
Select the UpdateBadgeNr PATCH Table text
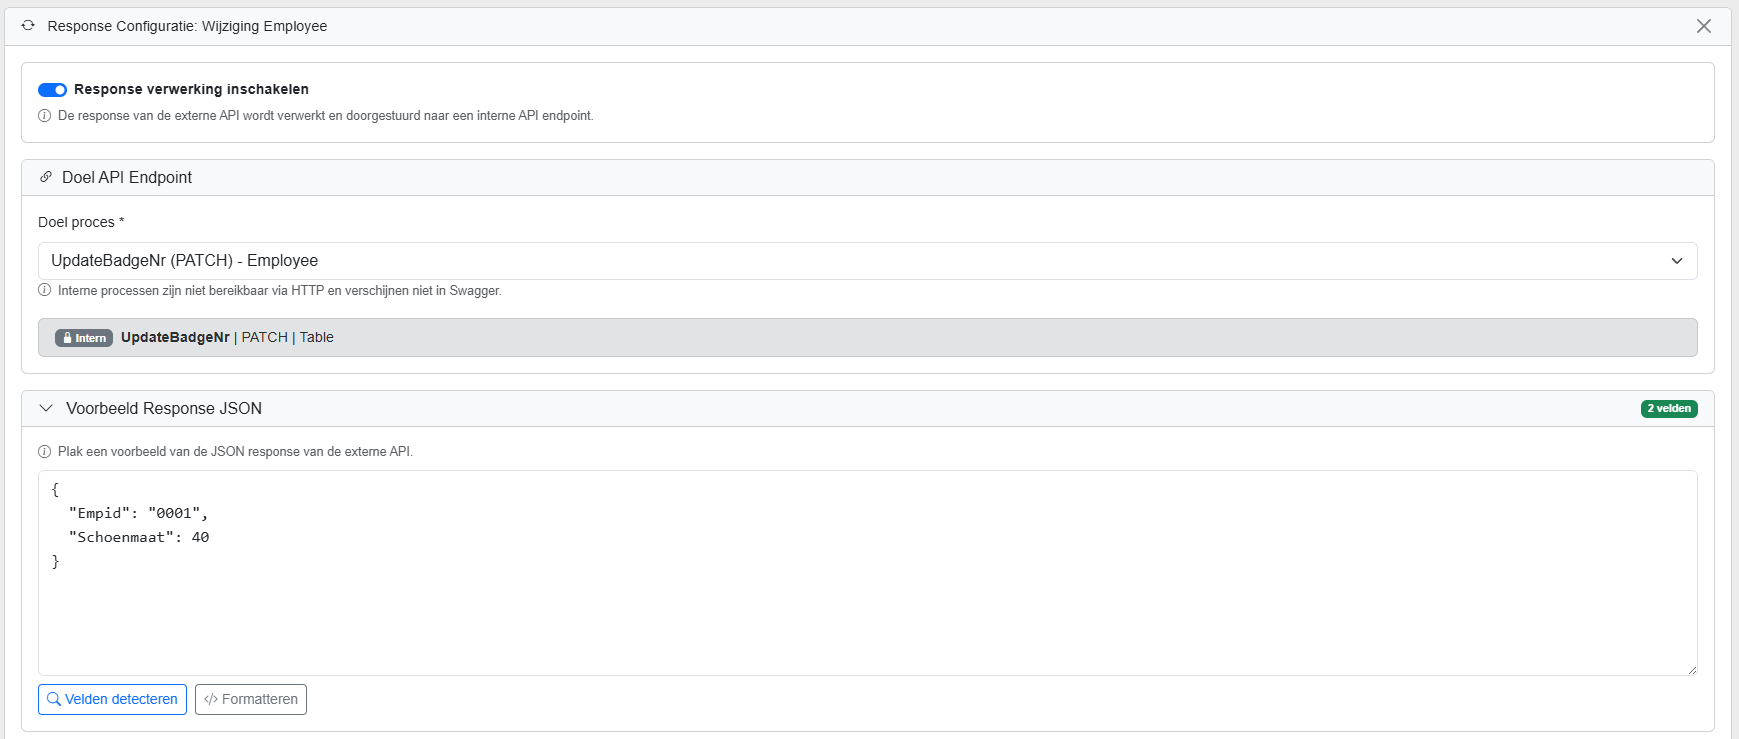click(227, 338)
